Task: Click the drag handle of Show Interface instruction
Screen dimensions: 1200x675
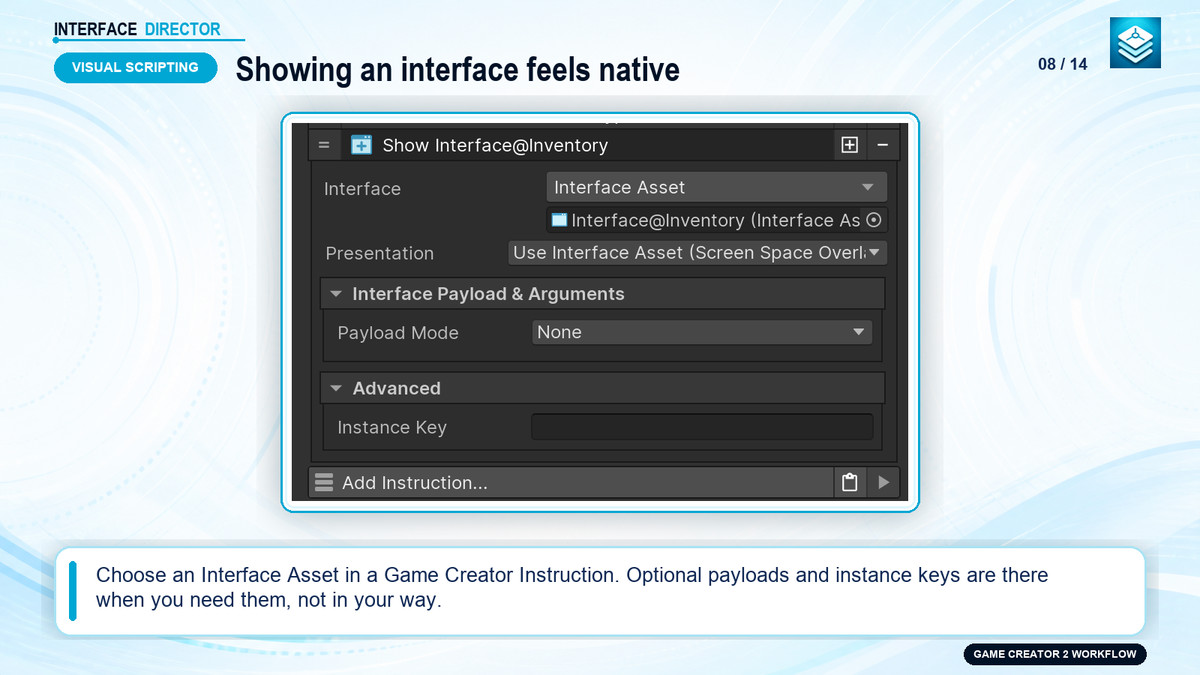Action: 324,145
